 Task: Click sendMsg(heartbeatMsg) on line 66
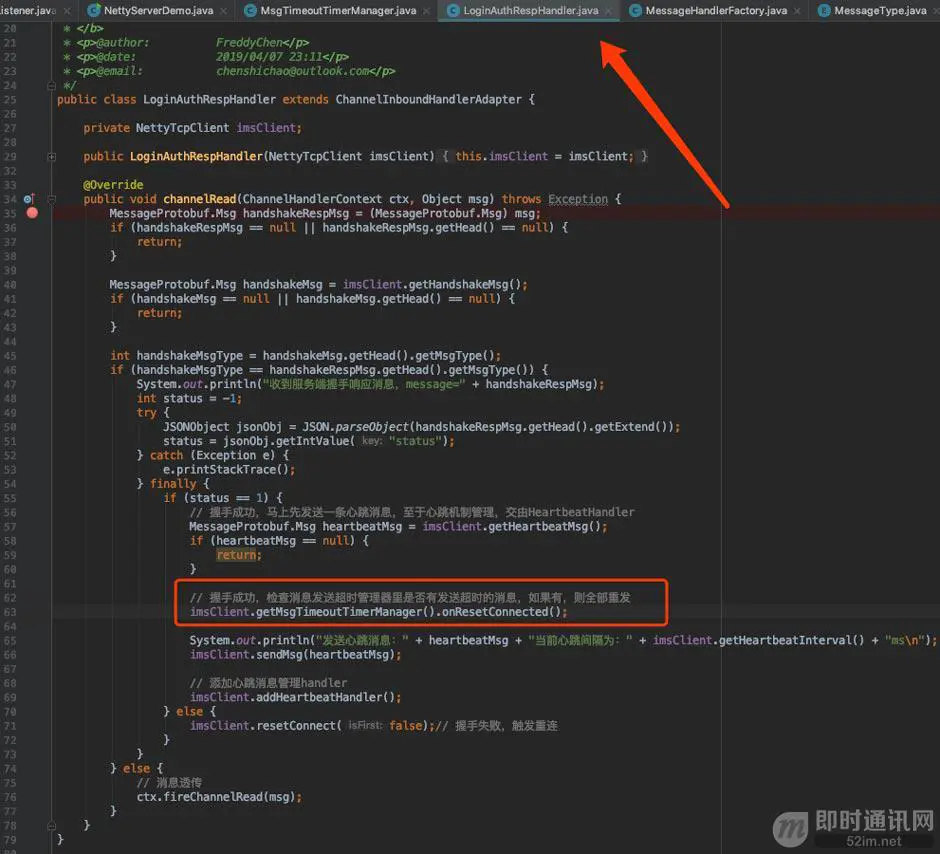point(326,654)
